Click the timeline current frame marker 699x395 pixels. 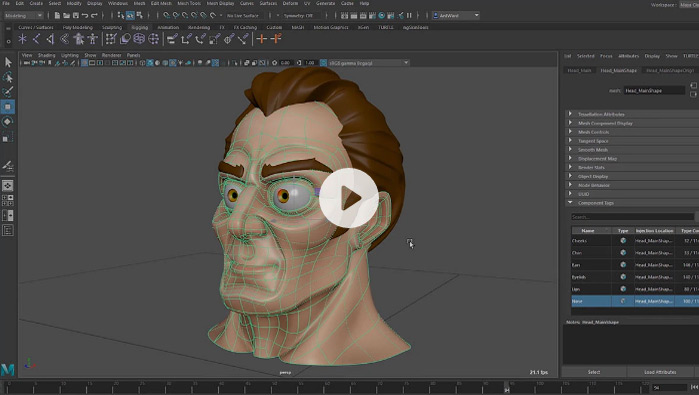tap(507, 387)
